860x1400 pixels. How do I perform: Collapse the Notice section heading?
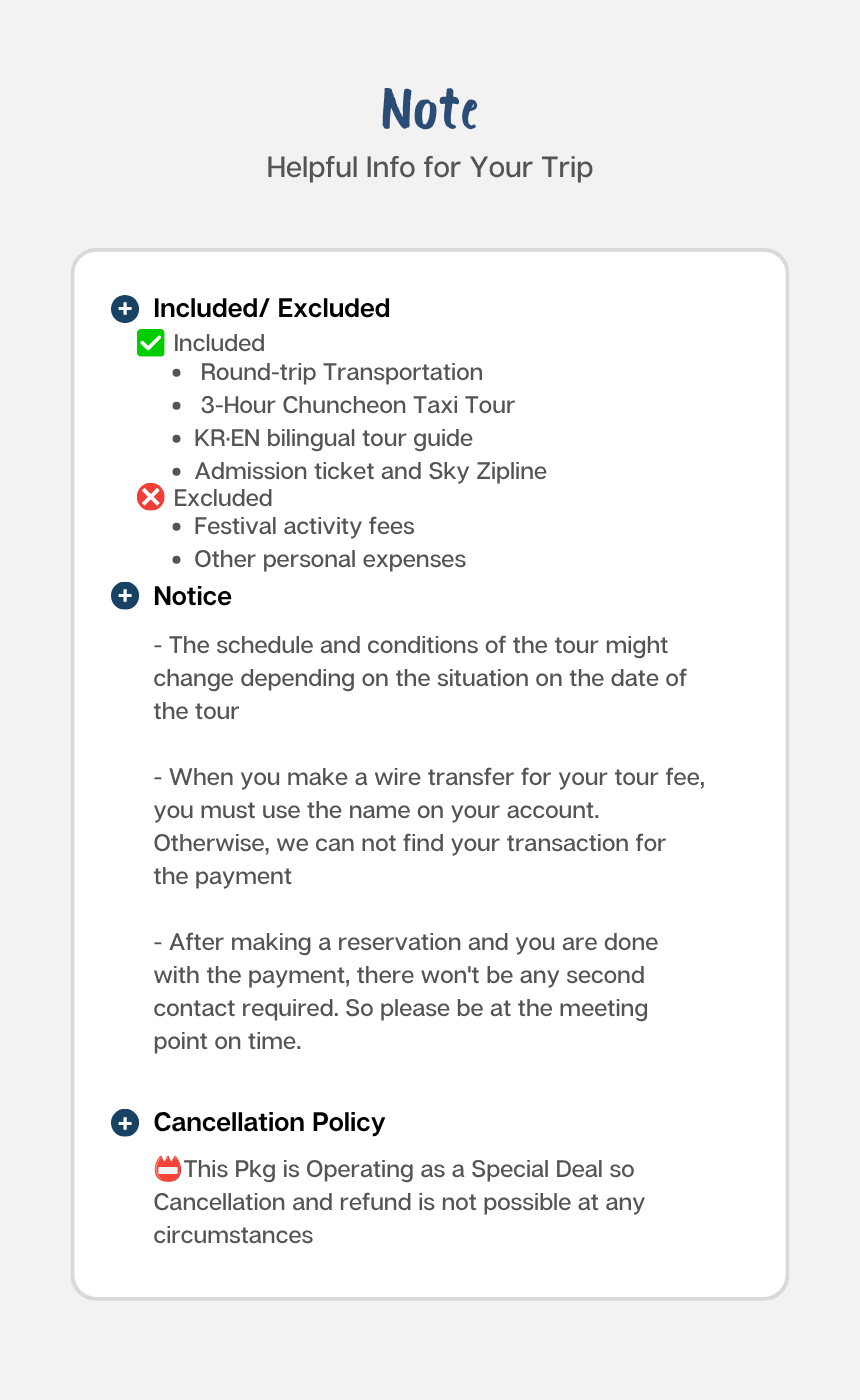[192, 596]
